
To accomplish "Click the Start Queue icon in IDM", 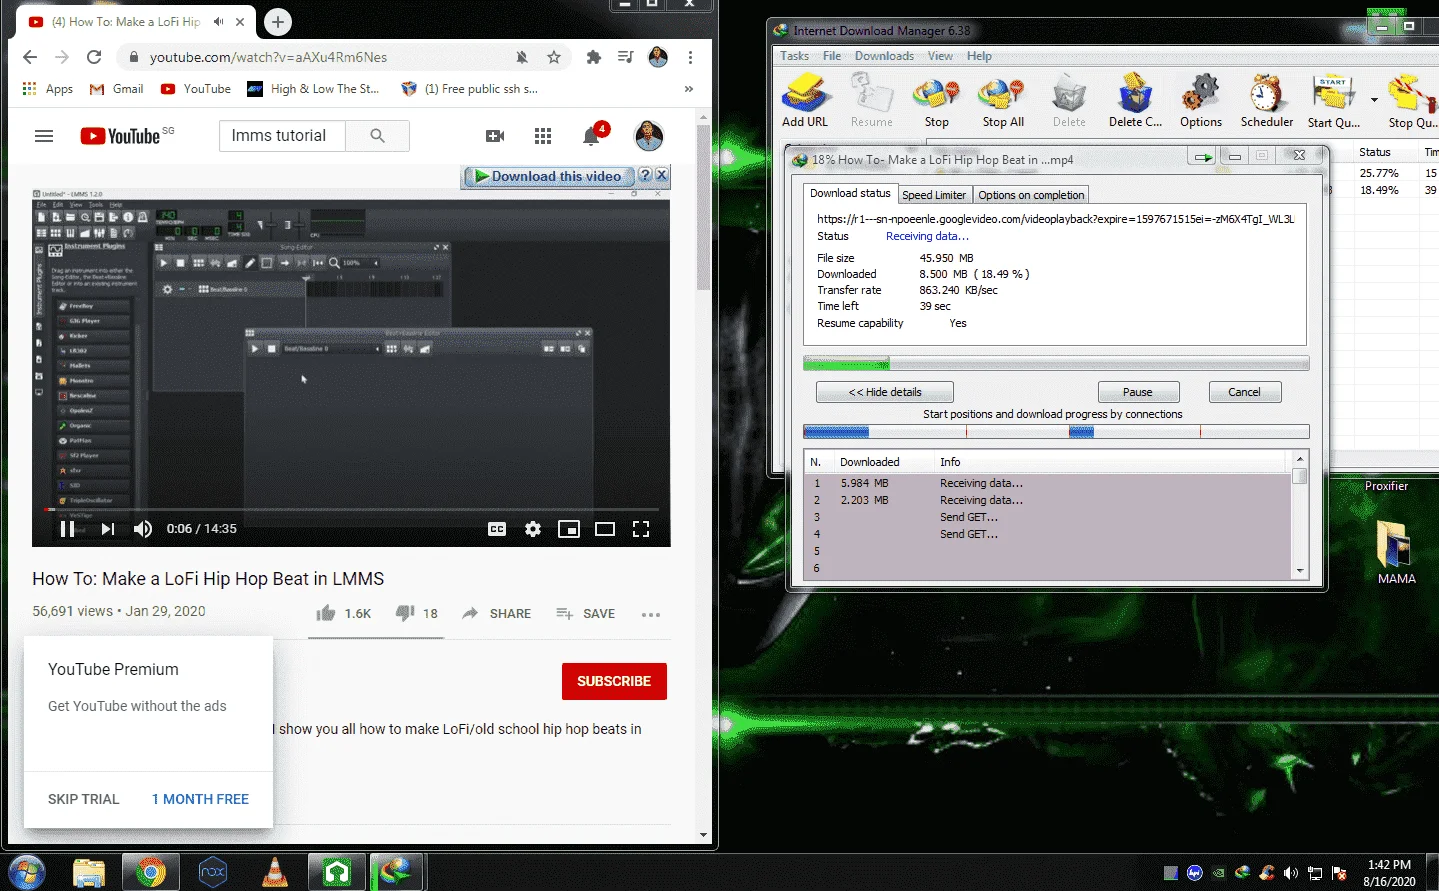I will click(1333, 101).
